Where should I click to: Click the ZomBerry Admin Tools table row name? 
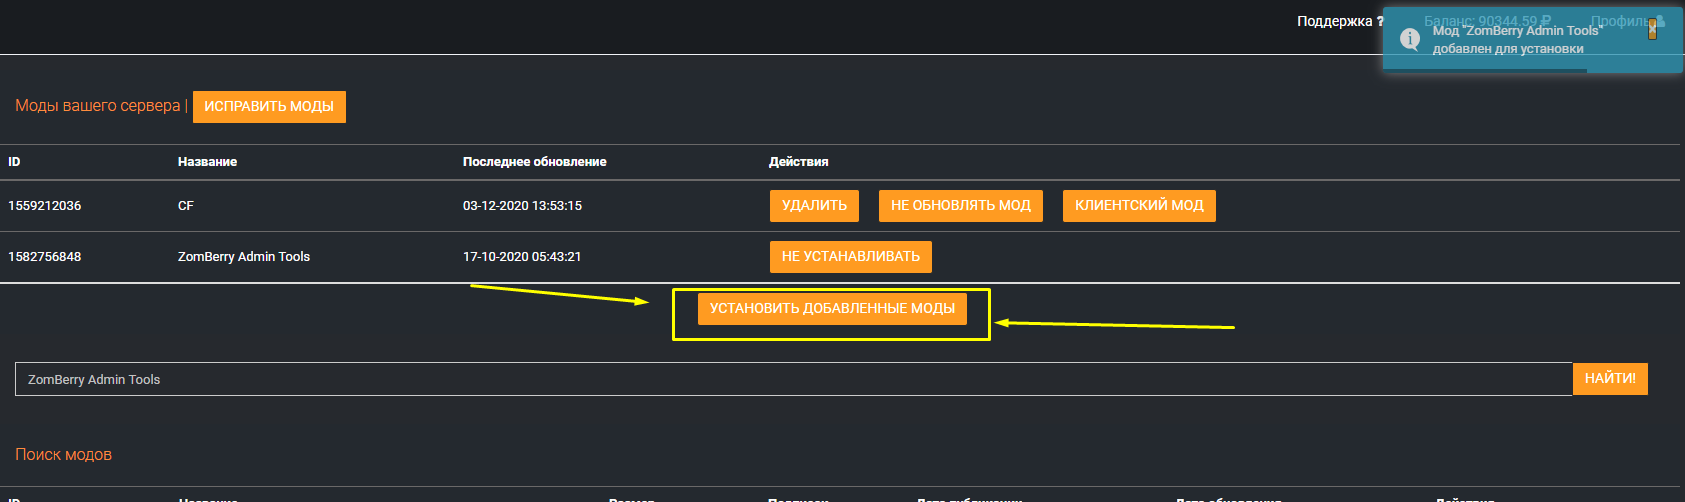[244, 256]
